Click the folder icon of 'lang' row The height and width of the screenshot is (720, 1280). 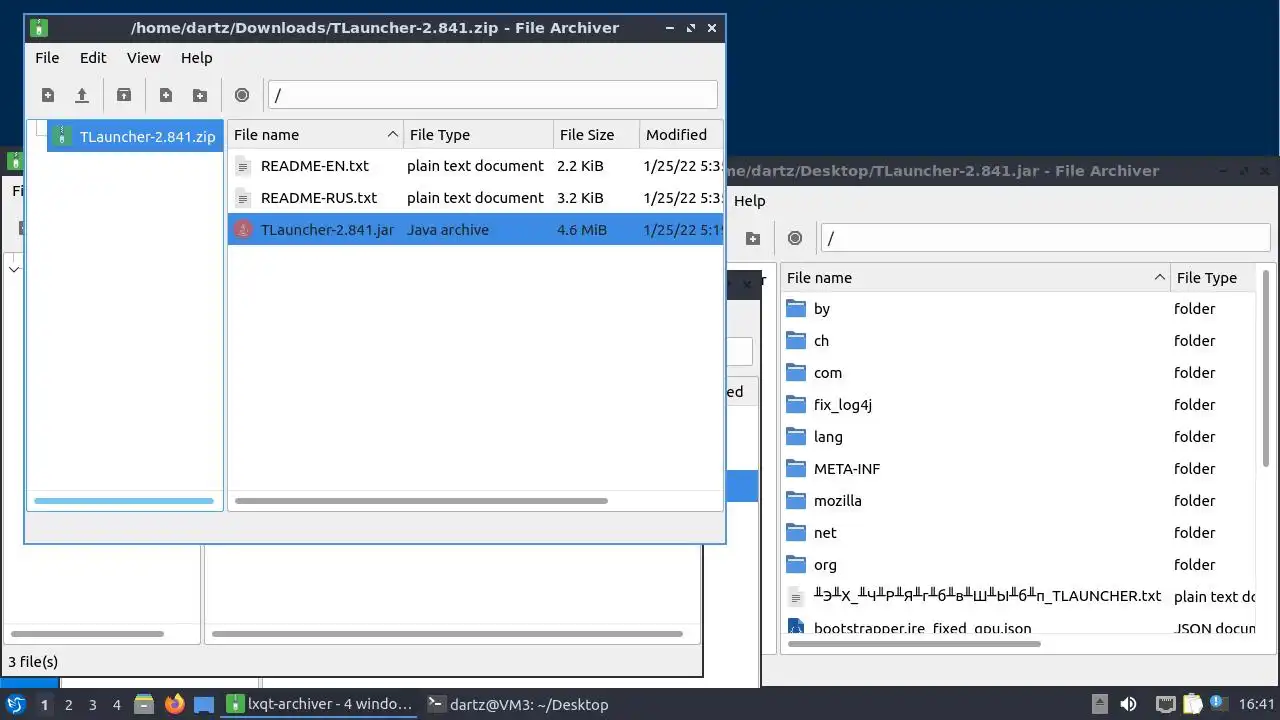[796, 437]
